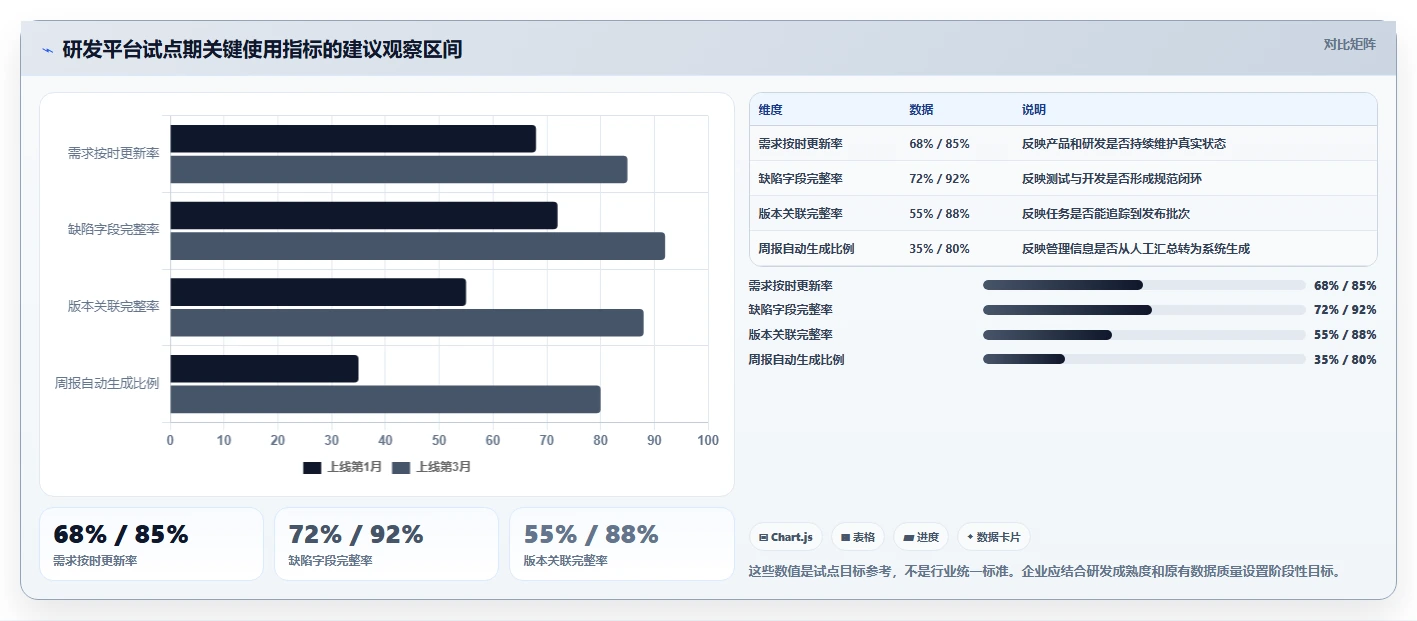Toggle the 上线第3月 legend item
The image size is (1417, 621).
(431, 467)
